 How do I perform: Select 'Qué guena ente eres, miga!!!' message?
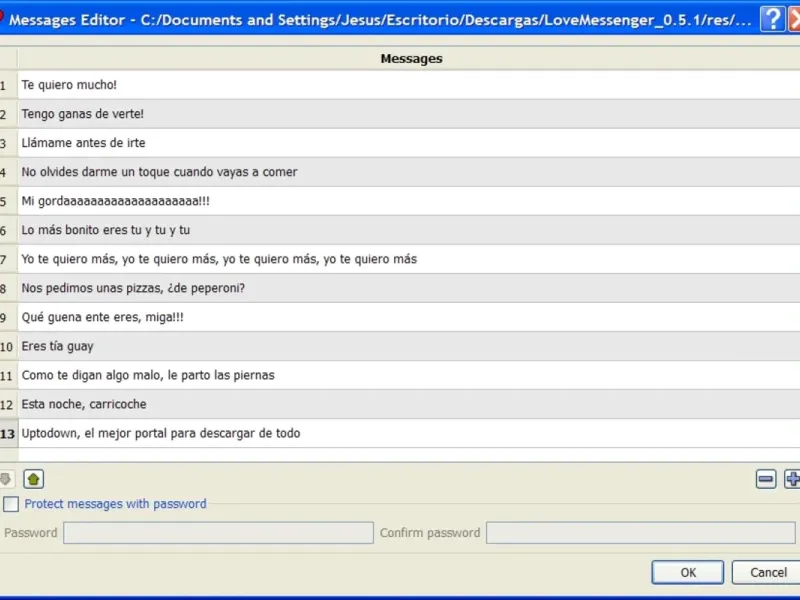pos(409,317)
